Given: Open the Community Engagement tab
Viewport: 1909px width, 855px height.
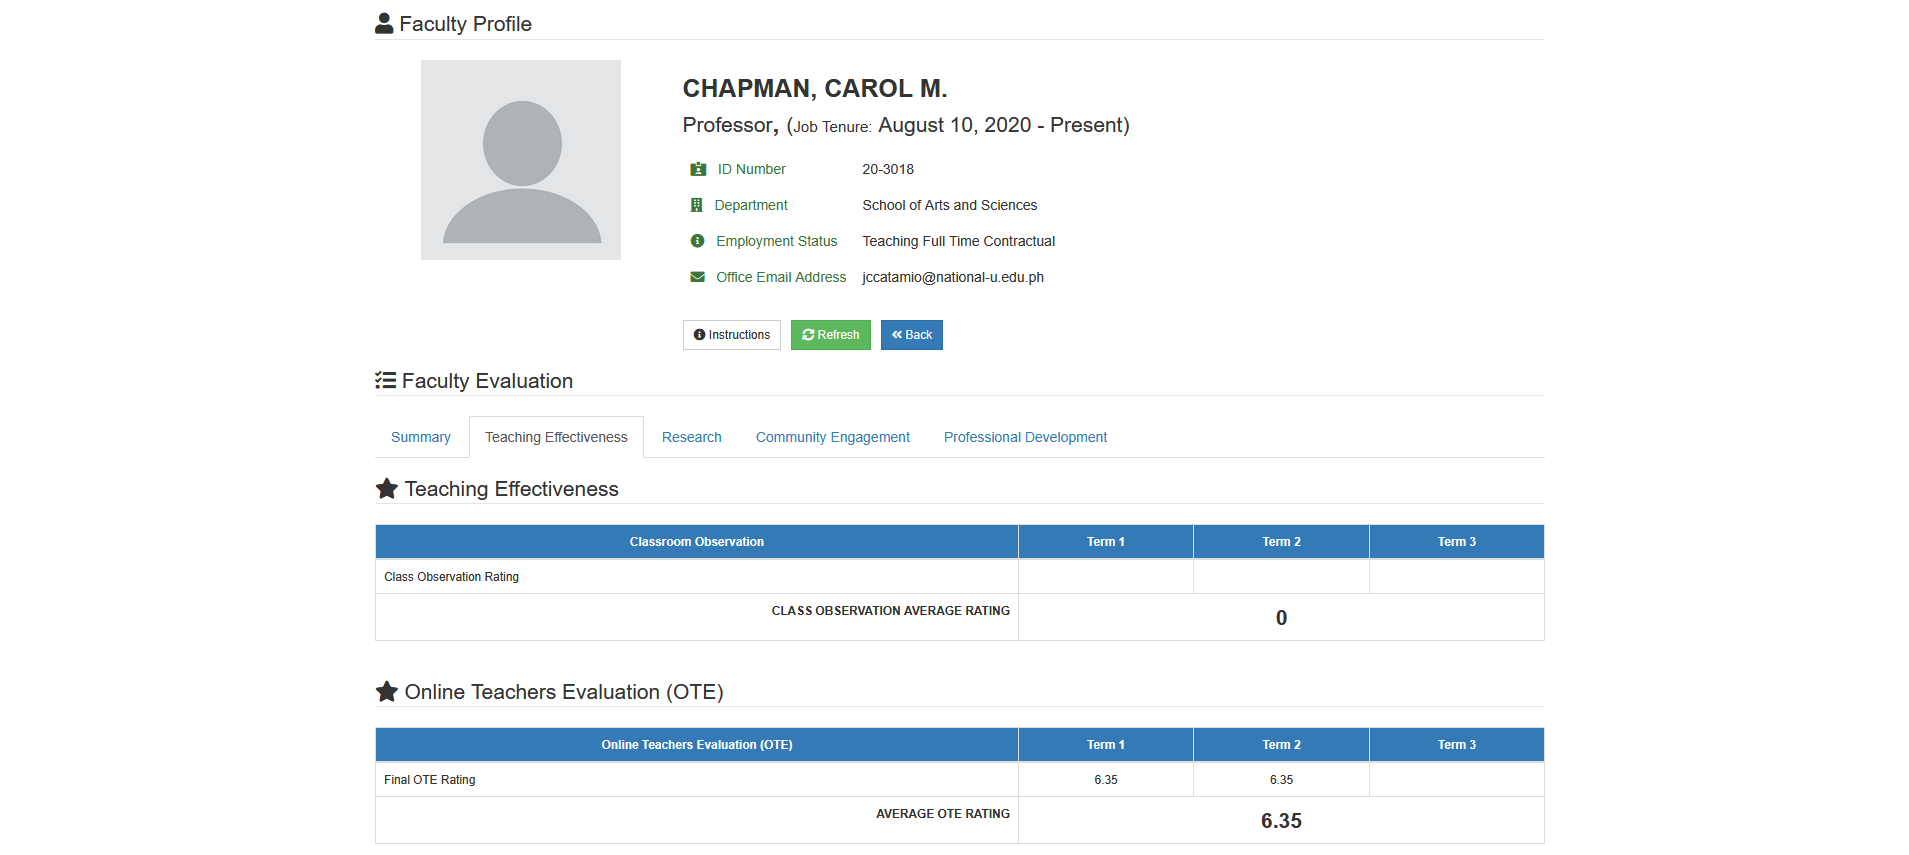Looking at the screenshot, I should pyautogui.click(x=833, y=437).
